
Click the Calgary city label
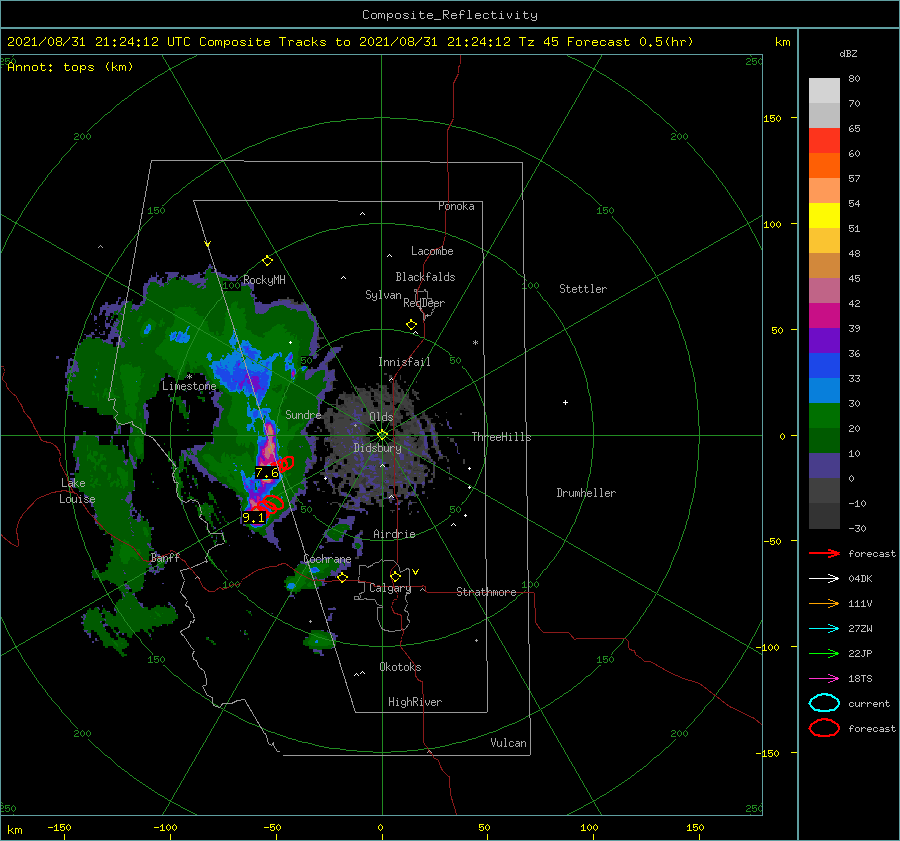(390, 588)
